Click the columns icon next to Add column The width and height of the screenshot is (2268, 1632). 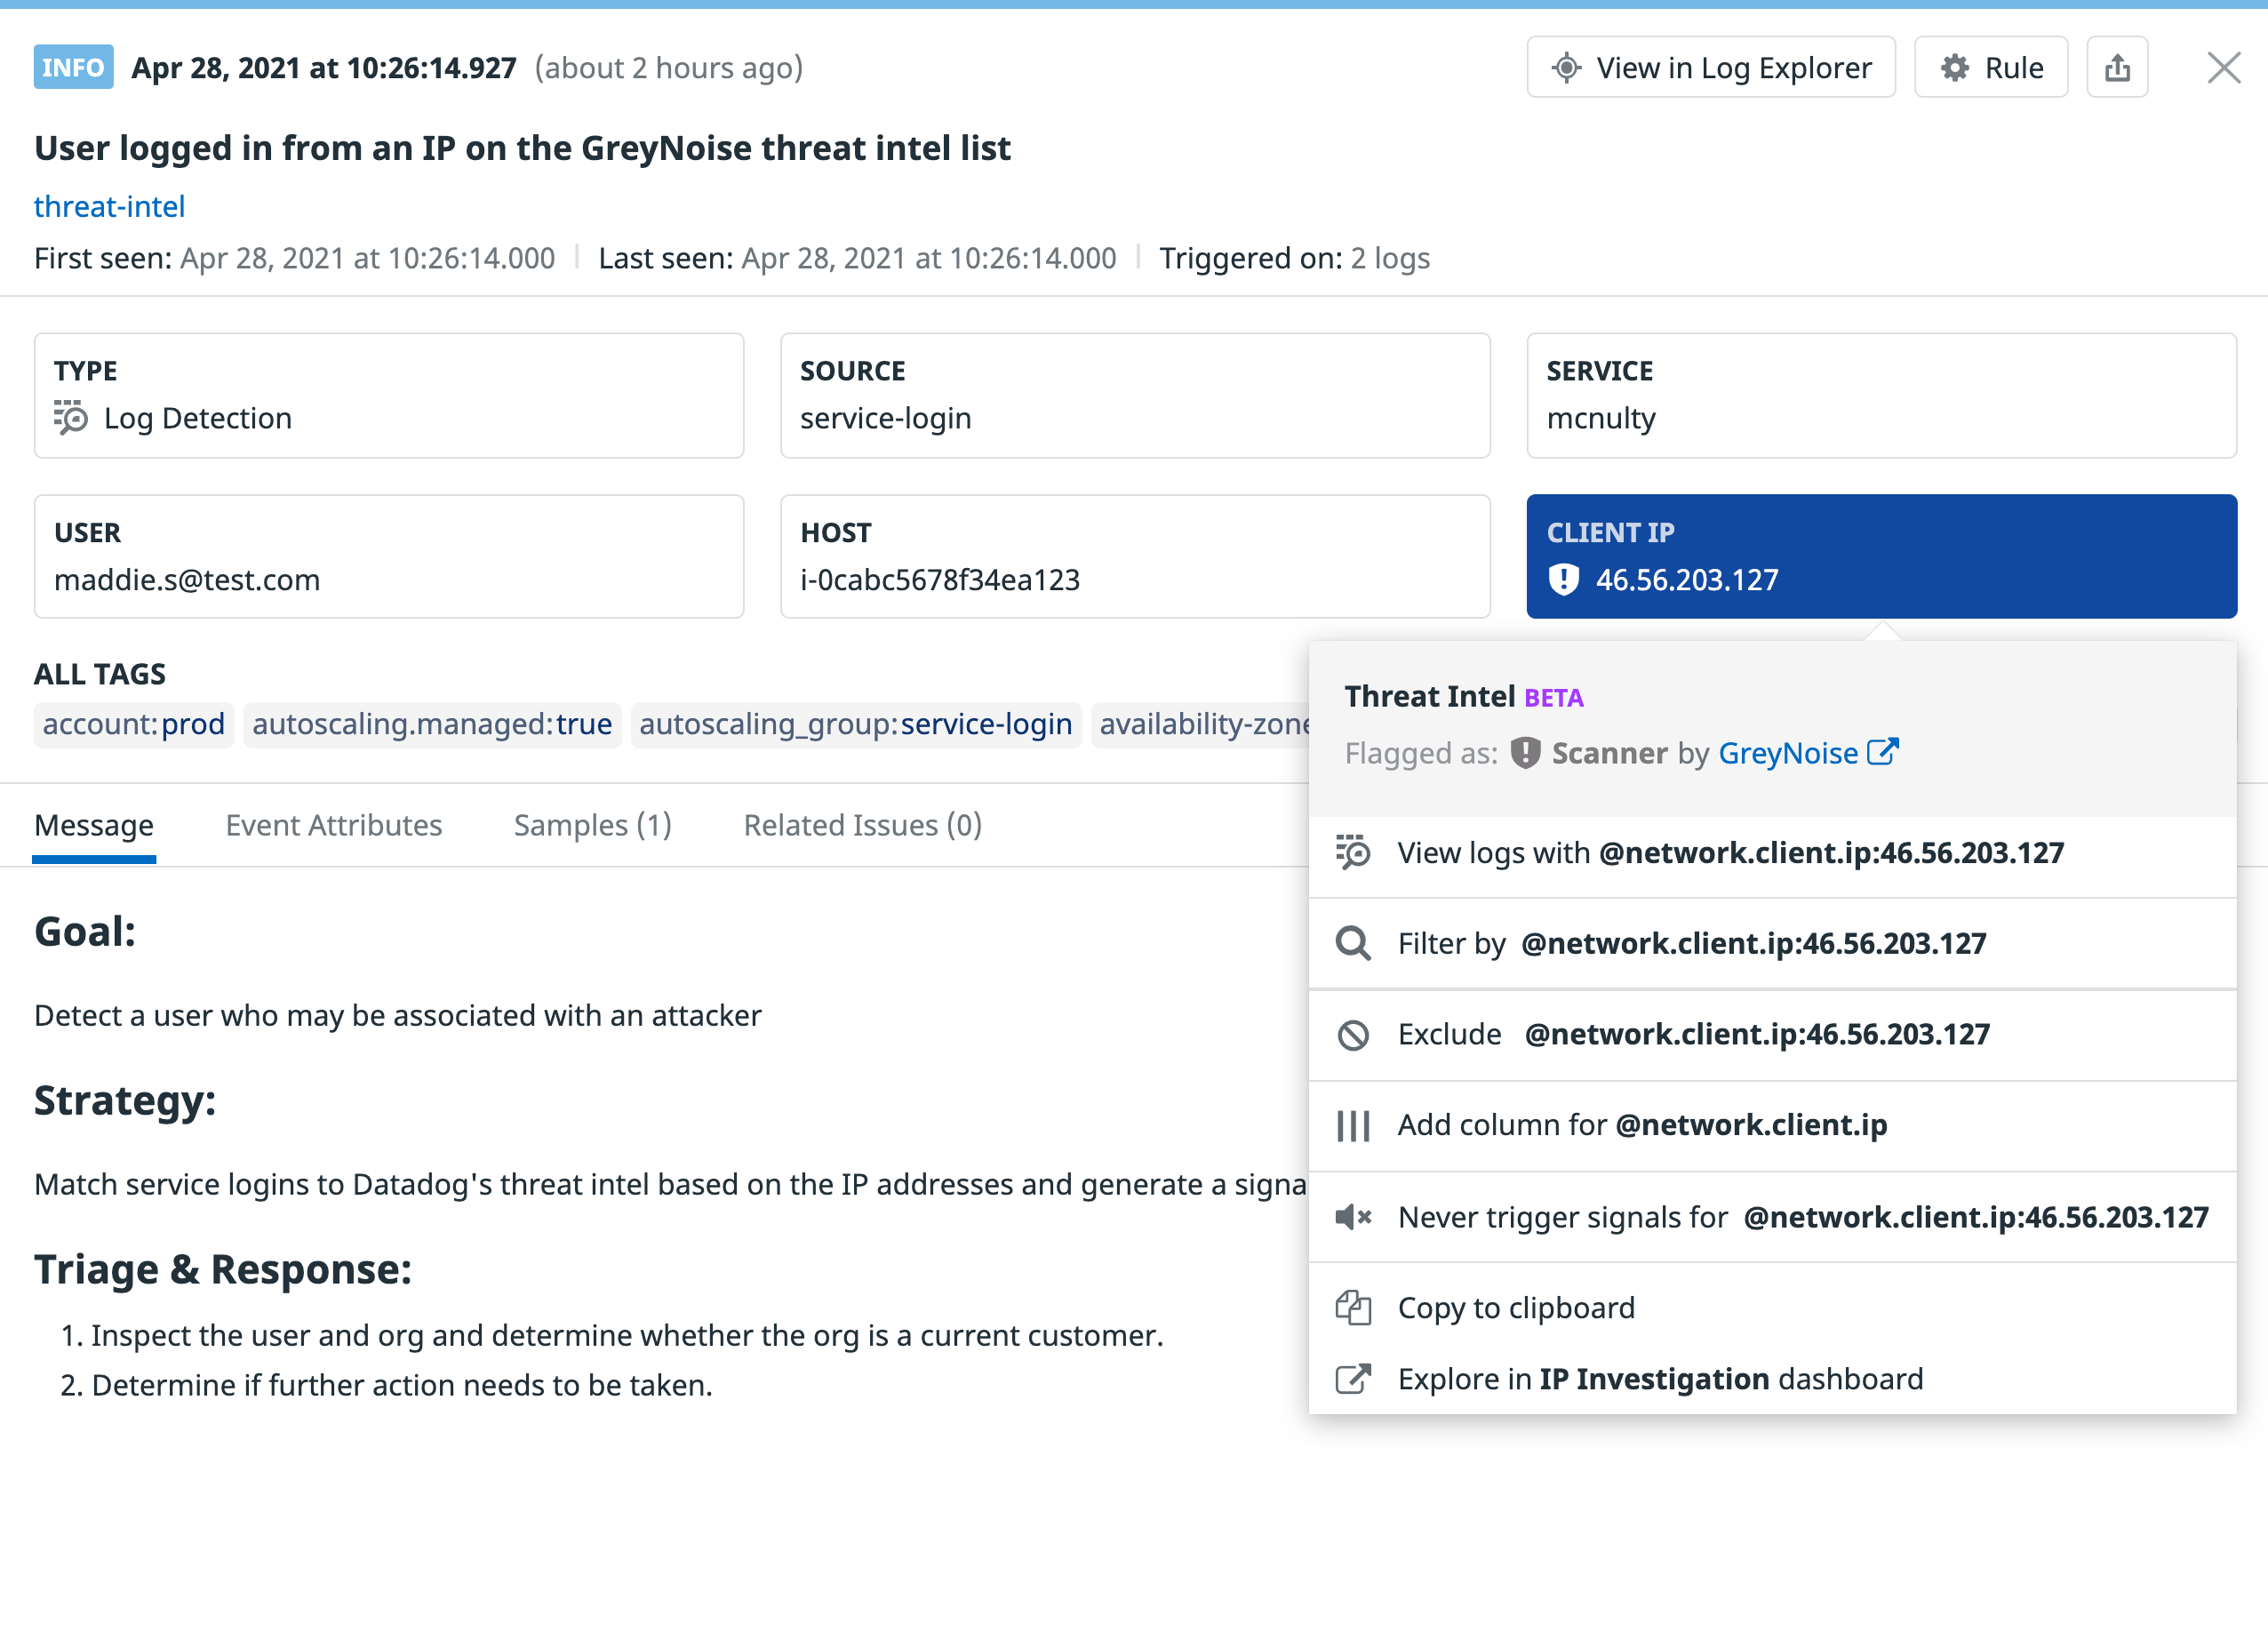pos(1352,1125)
